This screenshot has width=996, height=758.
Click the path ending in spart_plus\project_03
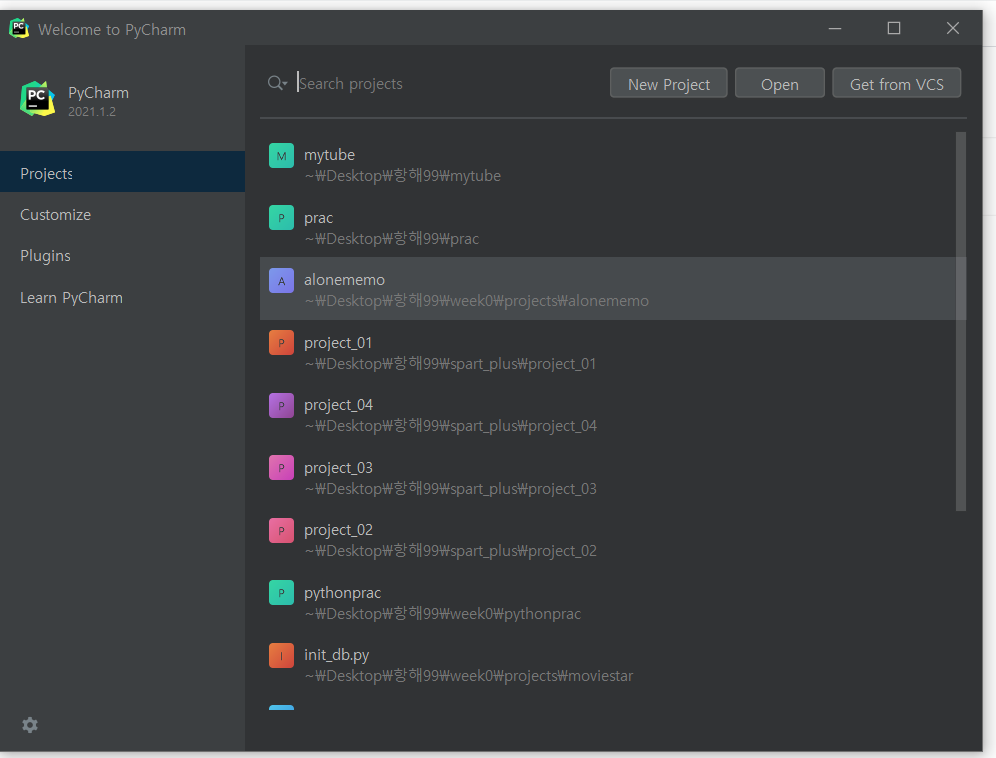coord(450,489)
